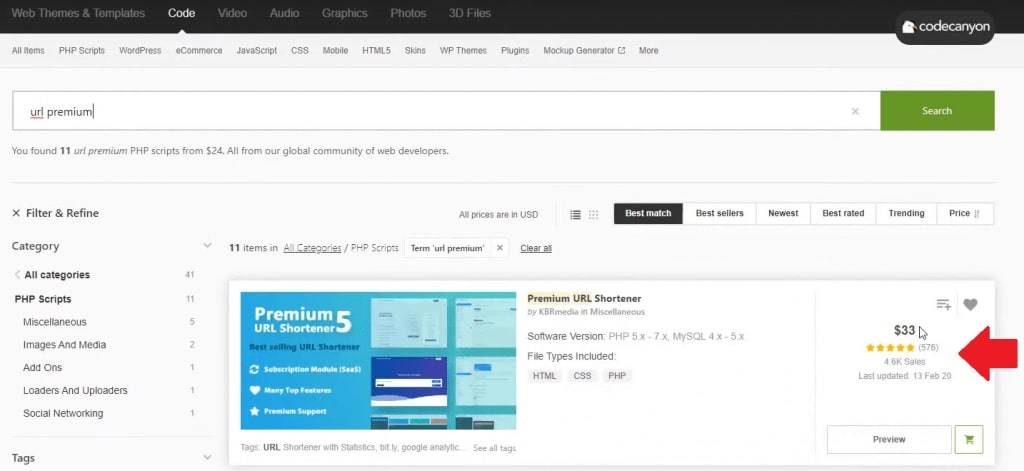Sort by Newest
This screenshot has height=471, width=1024.
pyautogui.click(x=783, y=214)
